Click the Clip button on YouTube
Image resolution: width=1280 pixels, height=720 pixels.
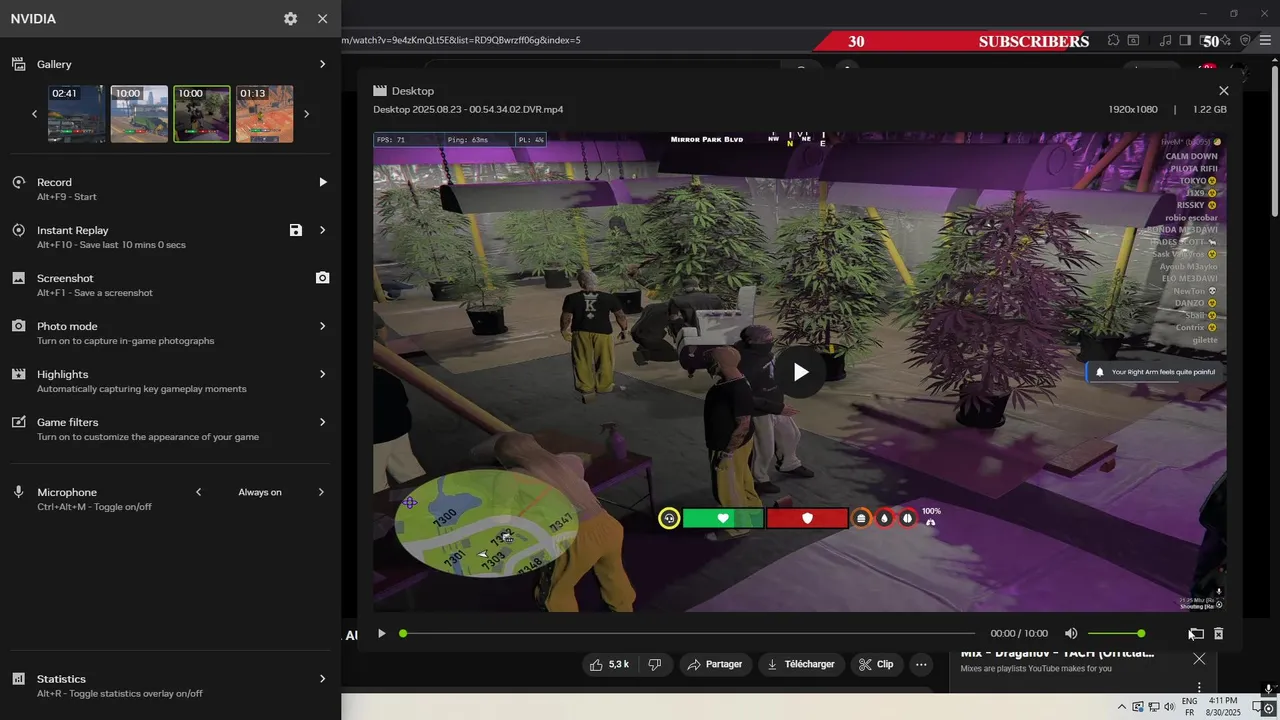[x=877, y=664]
